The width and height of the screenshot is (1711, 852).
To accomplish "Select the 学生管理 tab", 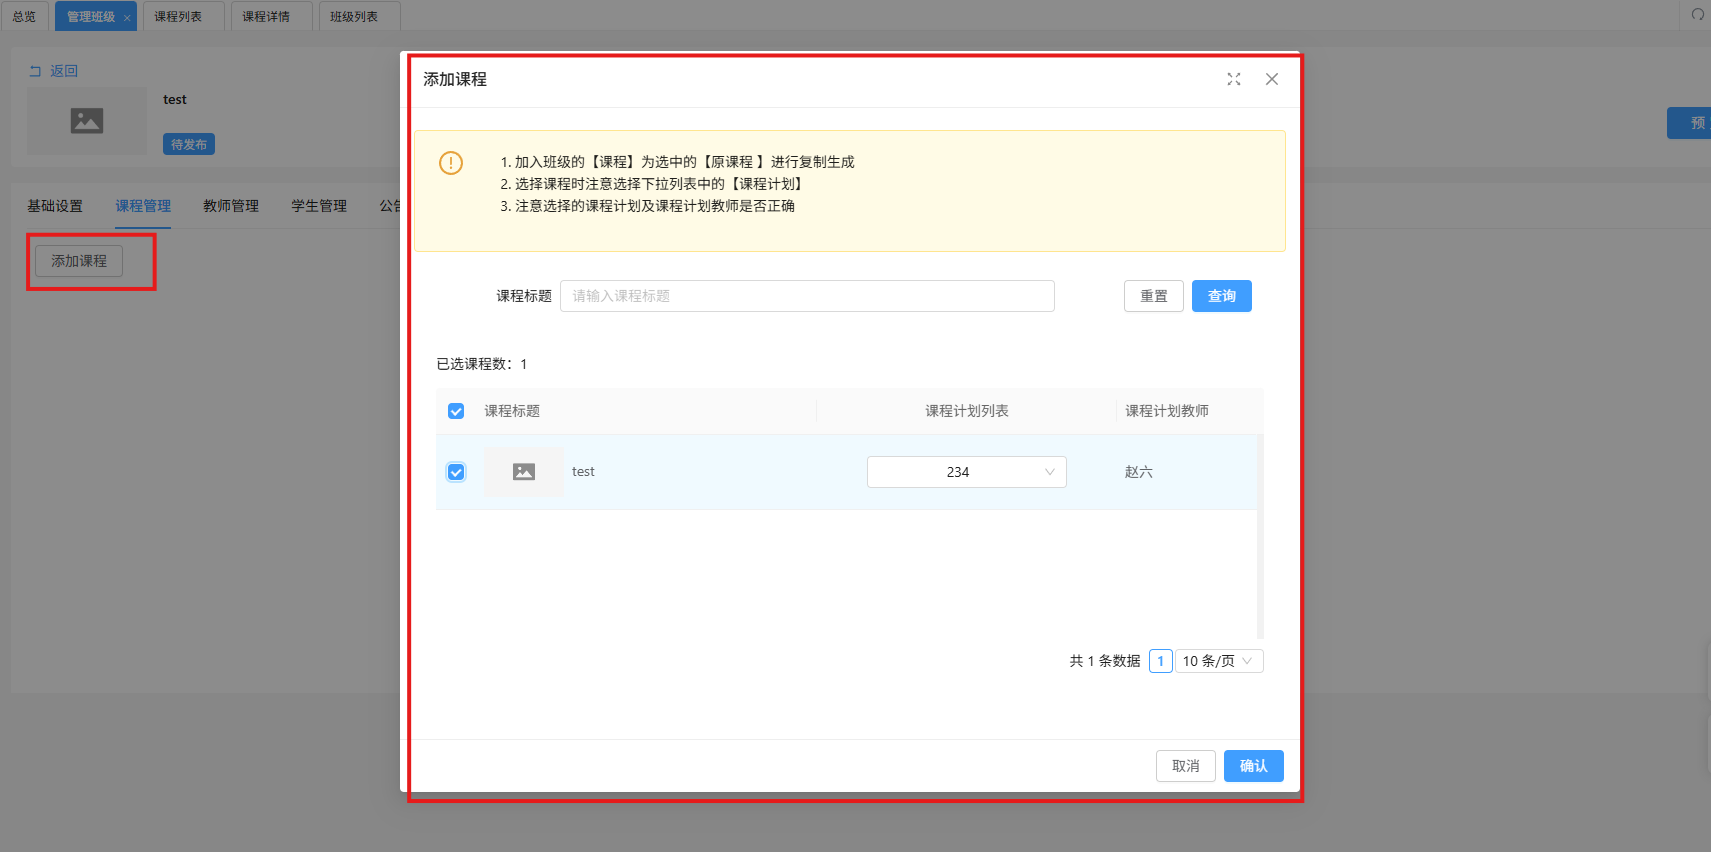I will pyautogui.click(x=319, y=206).
